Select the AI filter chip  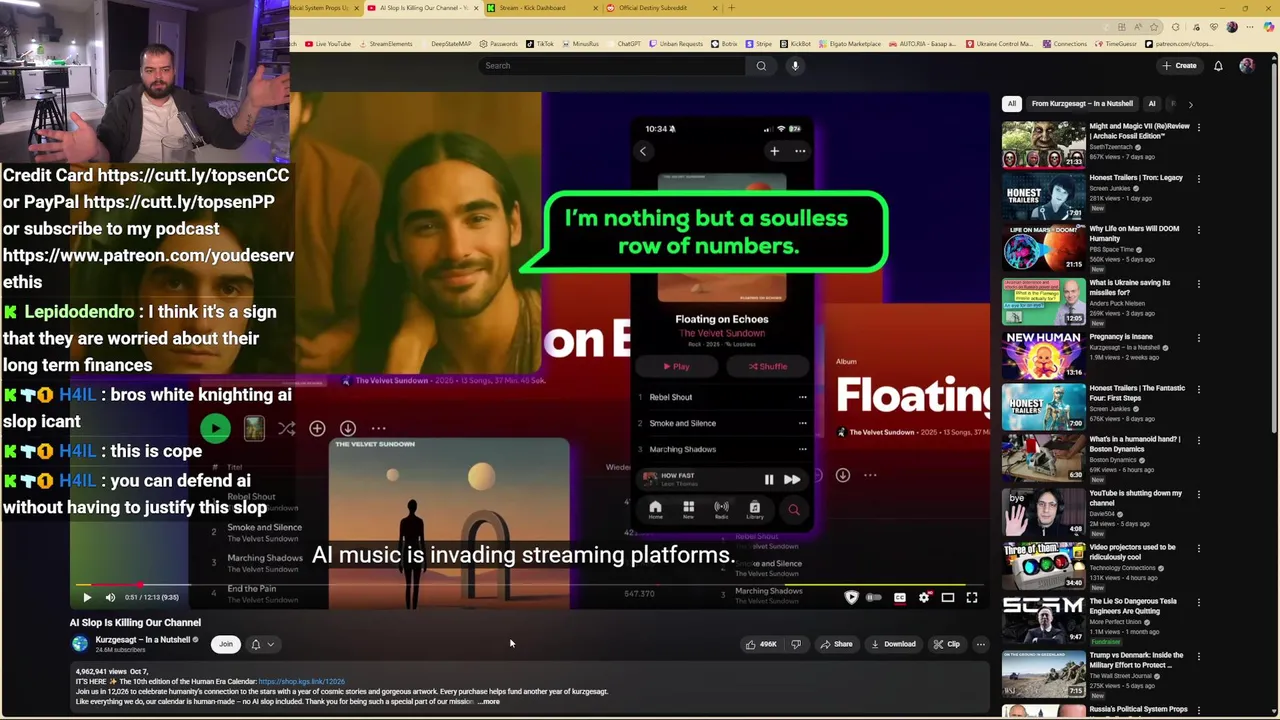1152,104
